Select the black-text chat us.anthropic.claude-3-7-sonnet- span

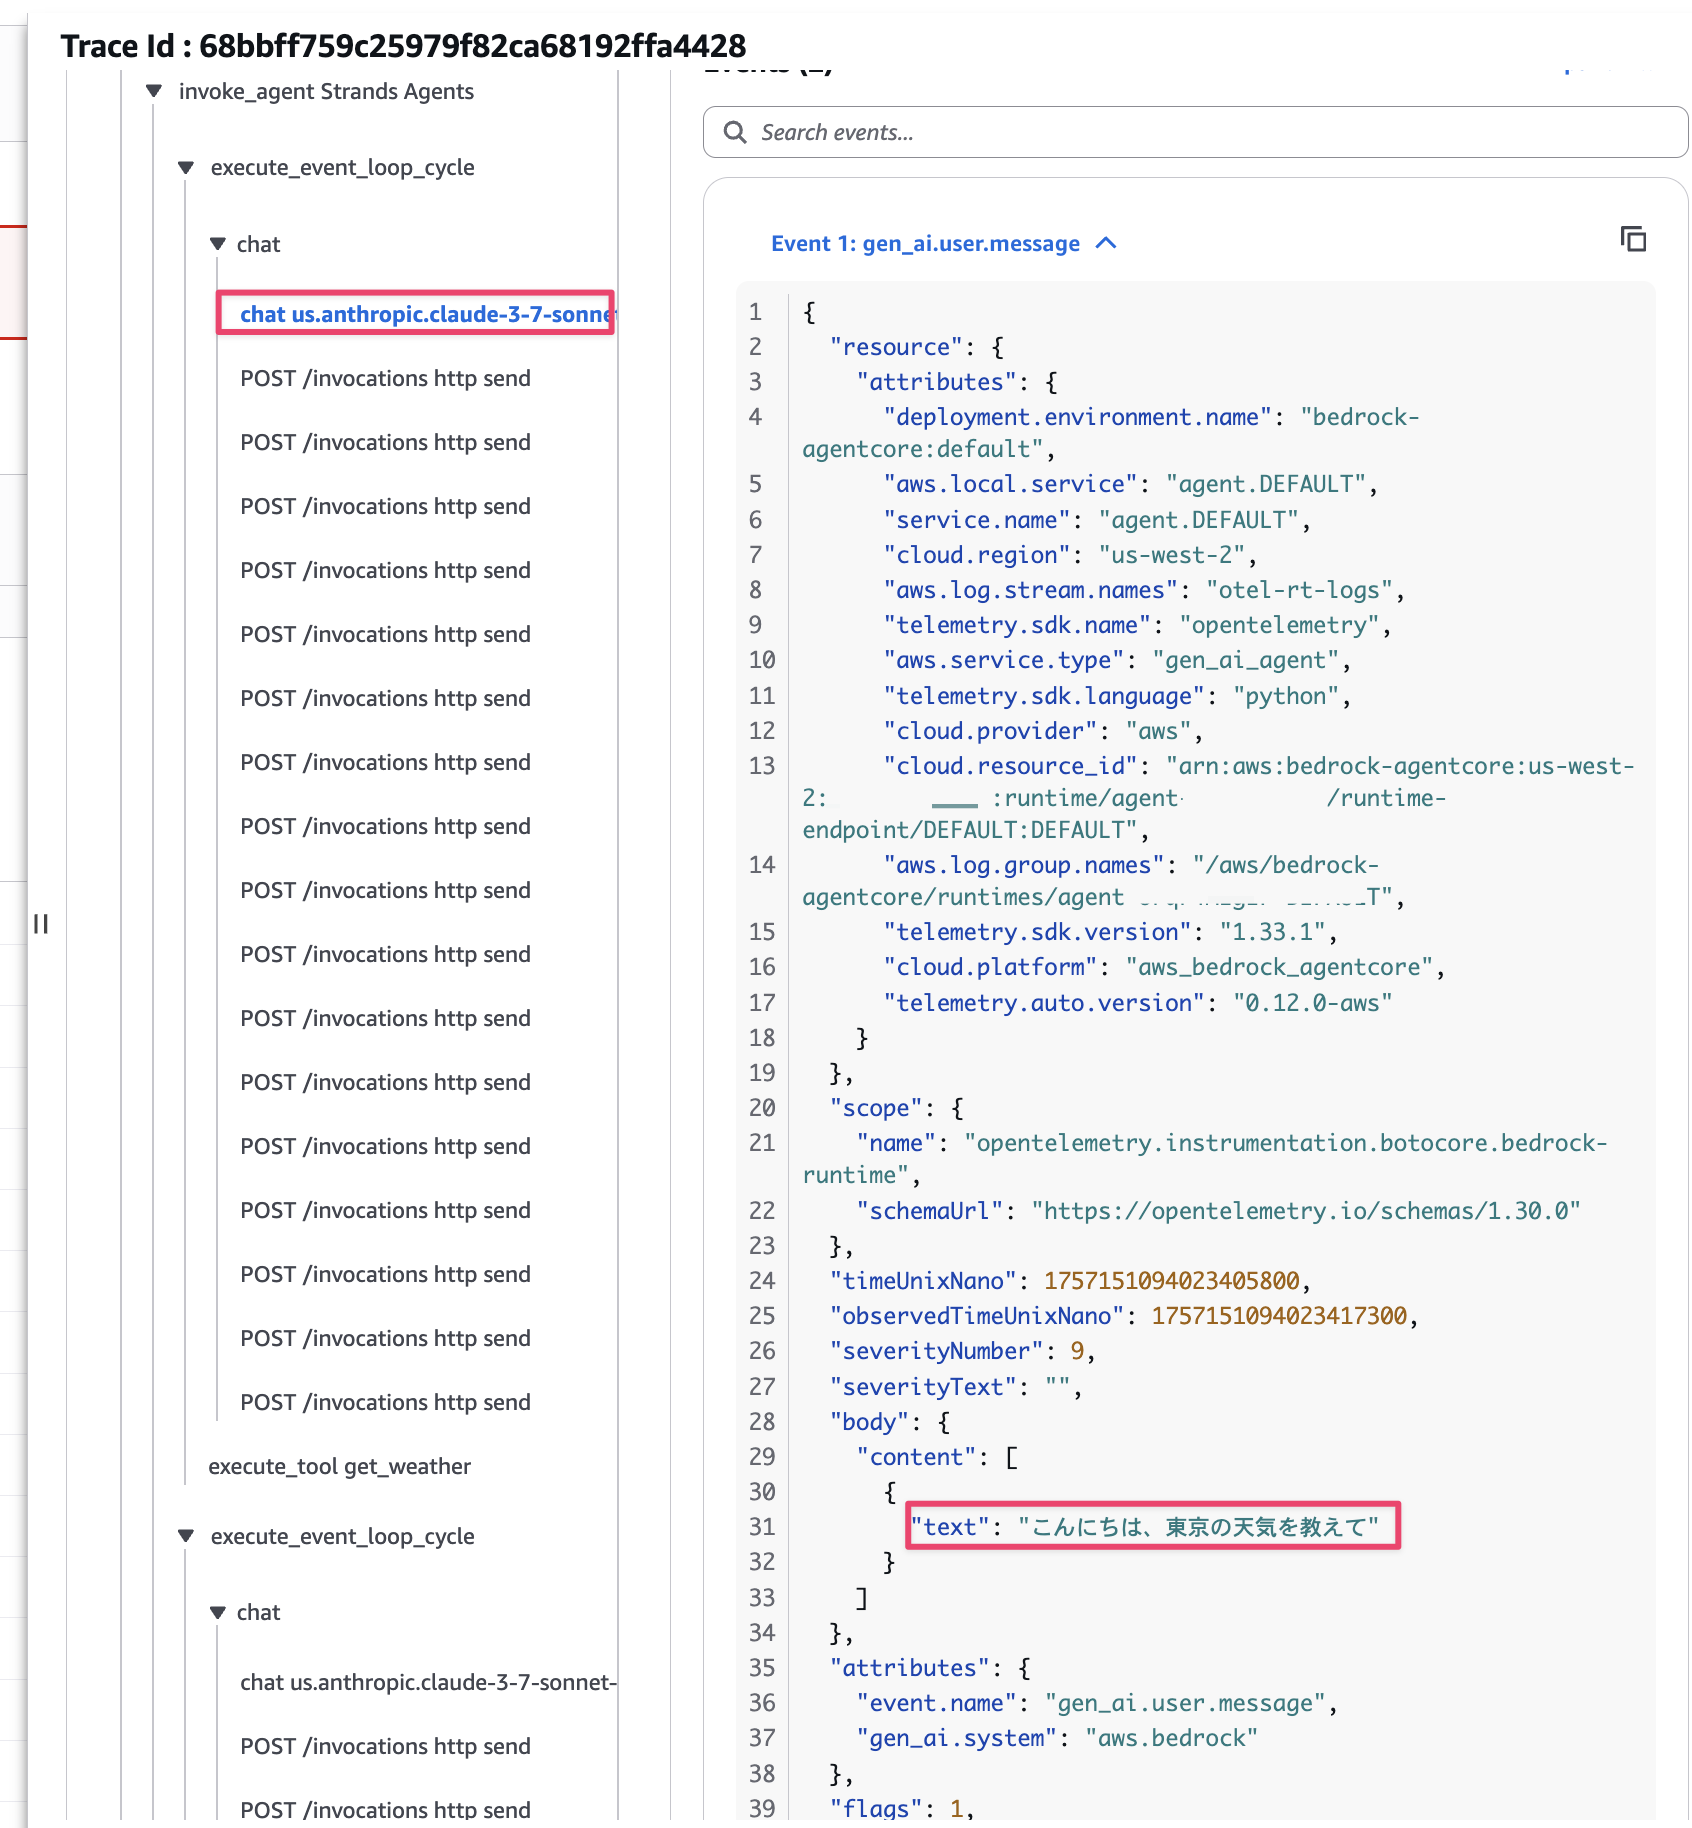[428, 1682]
